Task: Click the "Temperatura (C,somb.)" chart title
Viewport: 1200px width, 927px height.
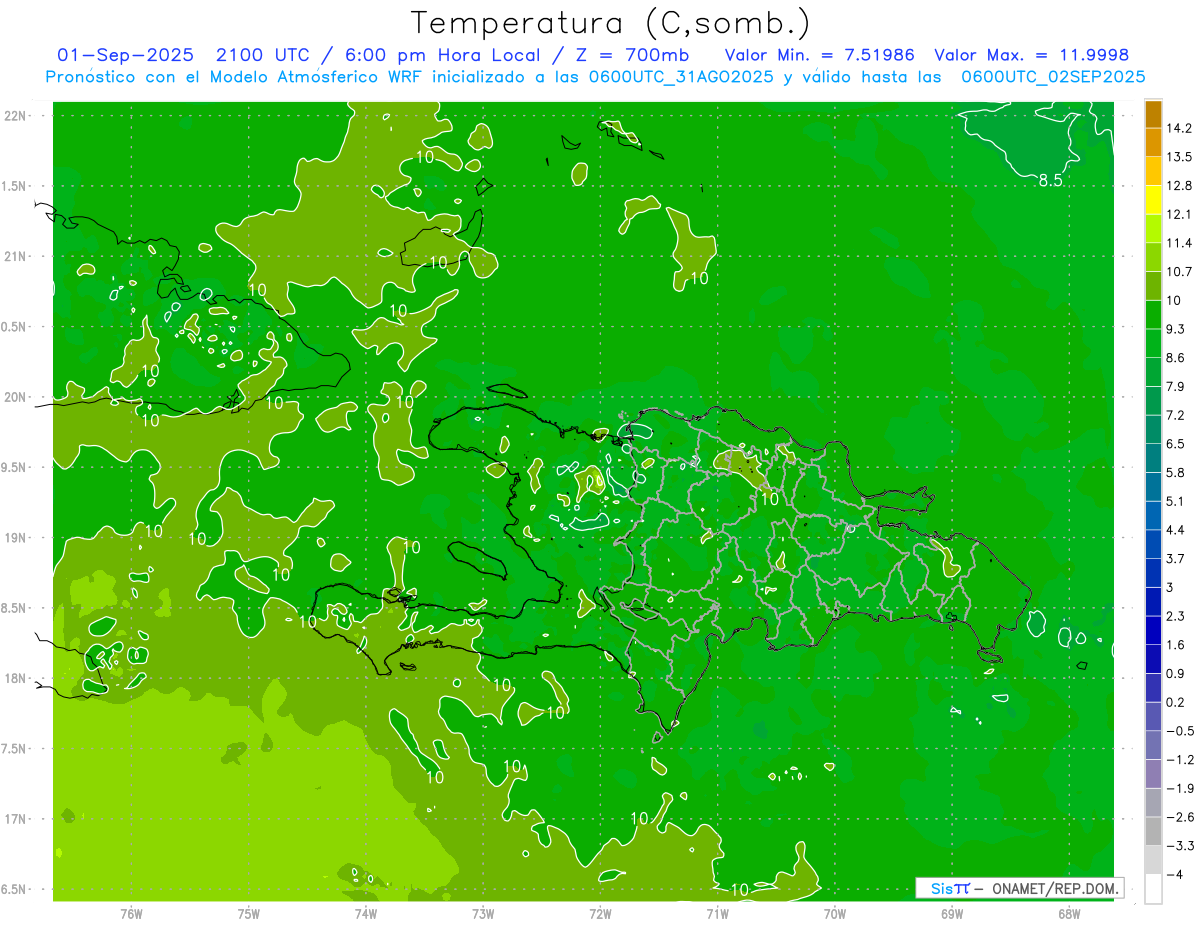Action: point(611,23)
